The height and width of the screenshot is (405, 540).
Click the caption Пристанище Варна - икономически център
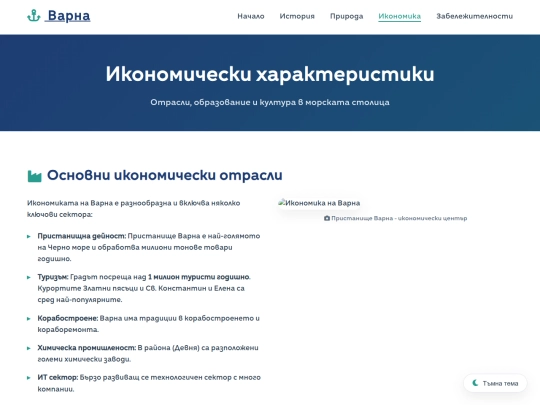click(399, 218)
